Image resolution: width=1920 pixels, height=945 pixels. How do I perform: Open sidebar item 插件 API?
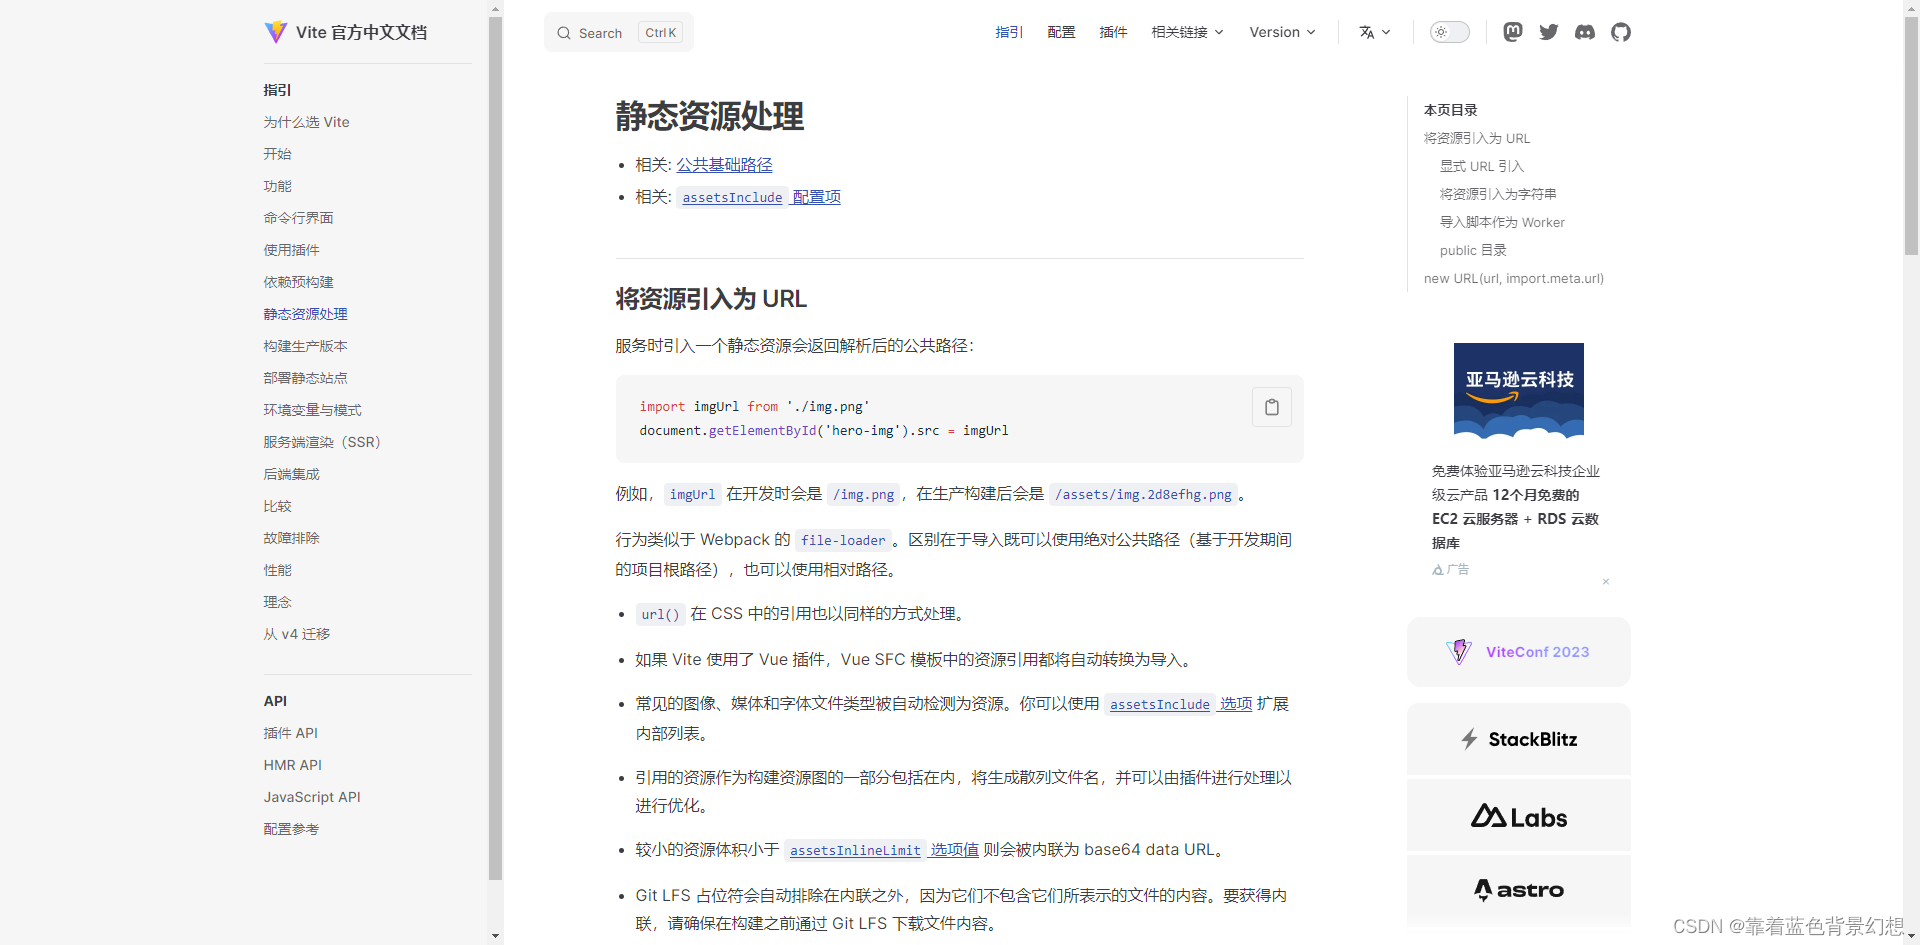point(291,733)
